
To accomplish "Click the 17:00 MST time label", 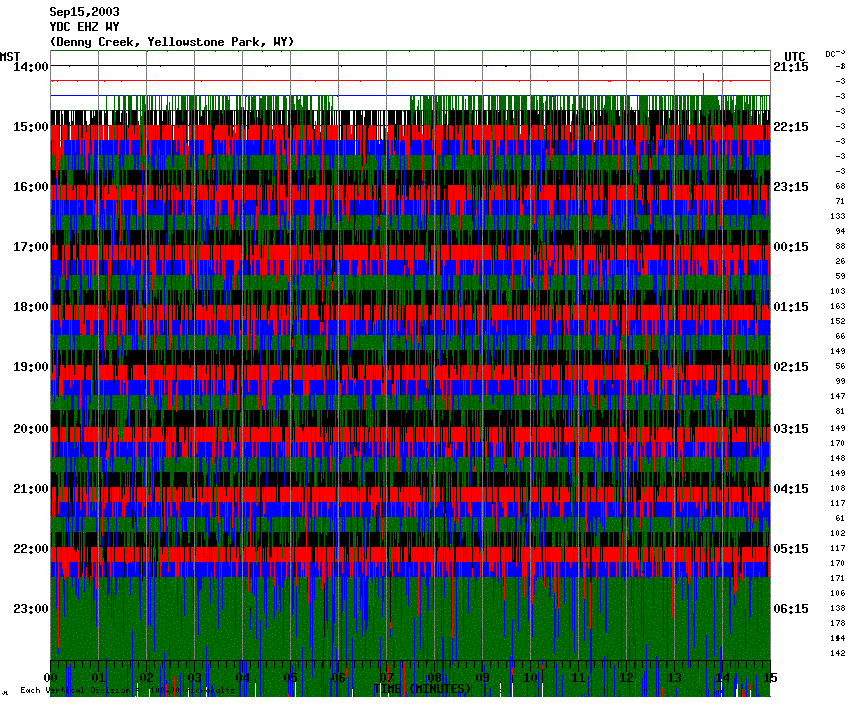I will click(x=30, y=247).
